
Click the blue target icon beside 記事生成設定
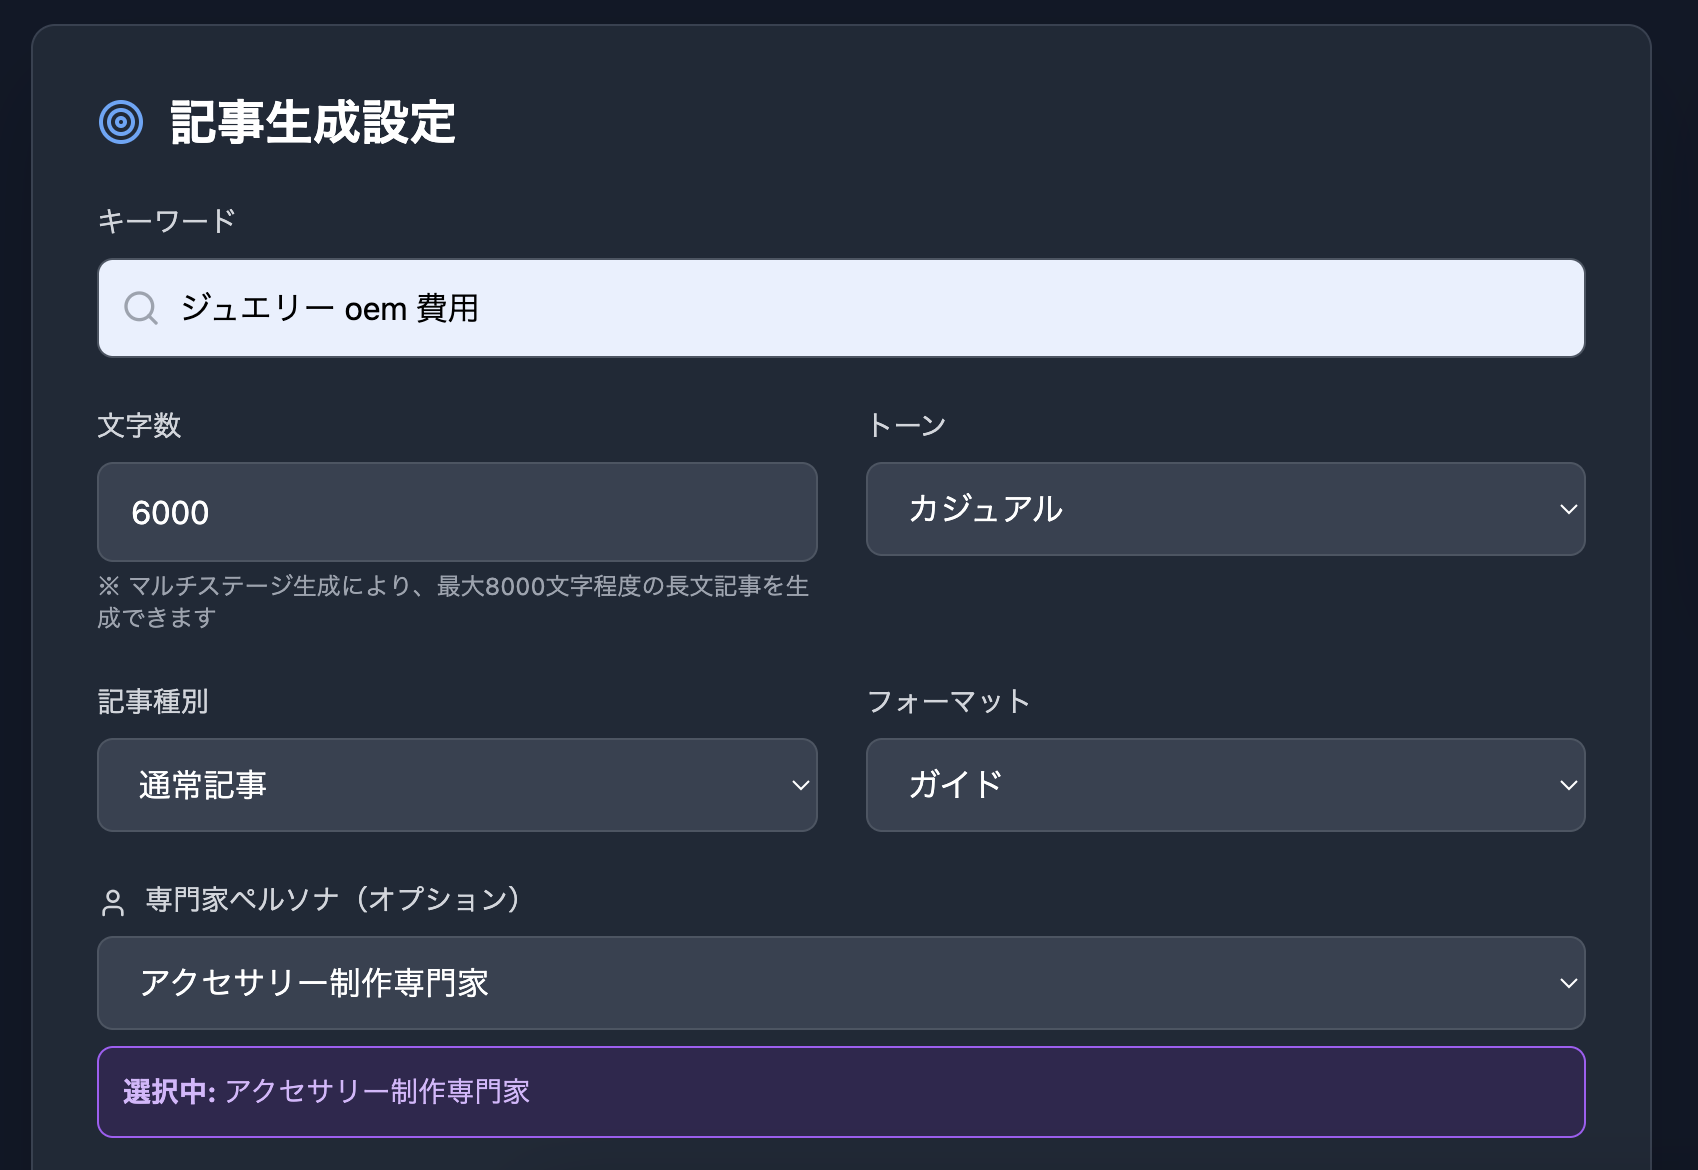pos(121,122)
